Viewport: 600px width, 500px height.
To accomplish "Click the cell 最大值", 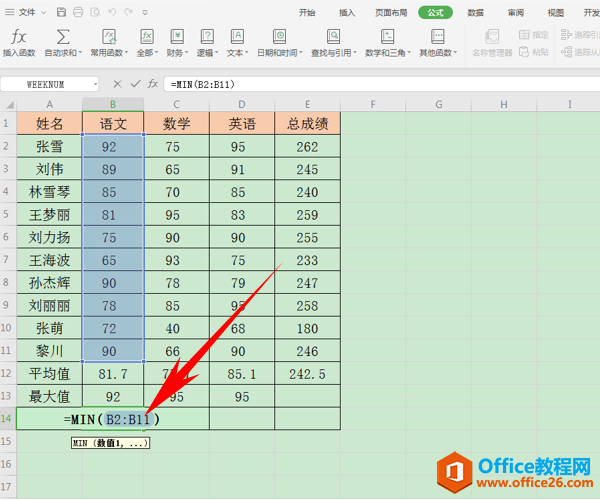I will pyautogui.click(x=49, y=397).
